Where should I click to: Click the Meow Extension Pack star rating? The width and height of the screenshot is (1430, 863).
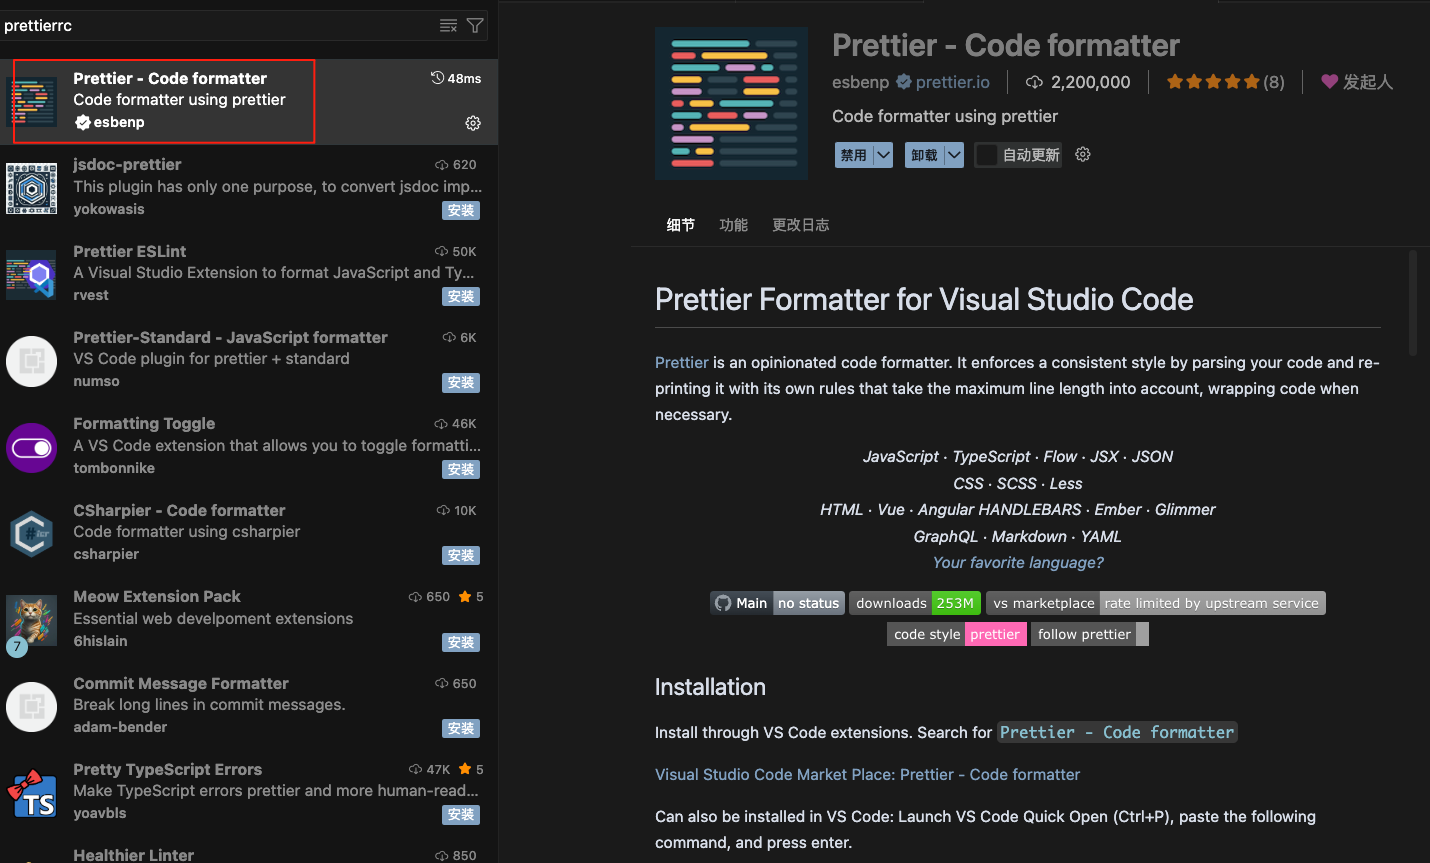[x=471, y=597]
